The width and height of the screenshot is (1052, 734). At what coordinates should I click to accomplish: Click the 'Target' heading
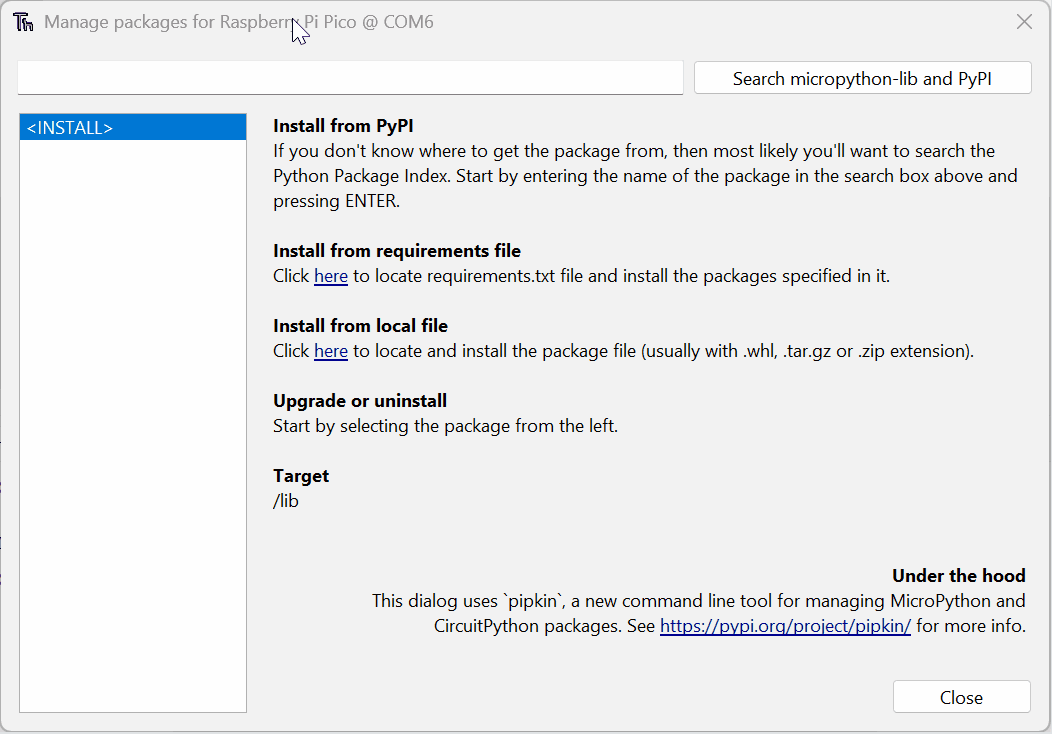tap(301, 476)
